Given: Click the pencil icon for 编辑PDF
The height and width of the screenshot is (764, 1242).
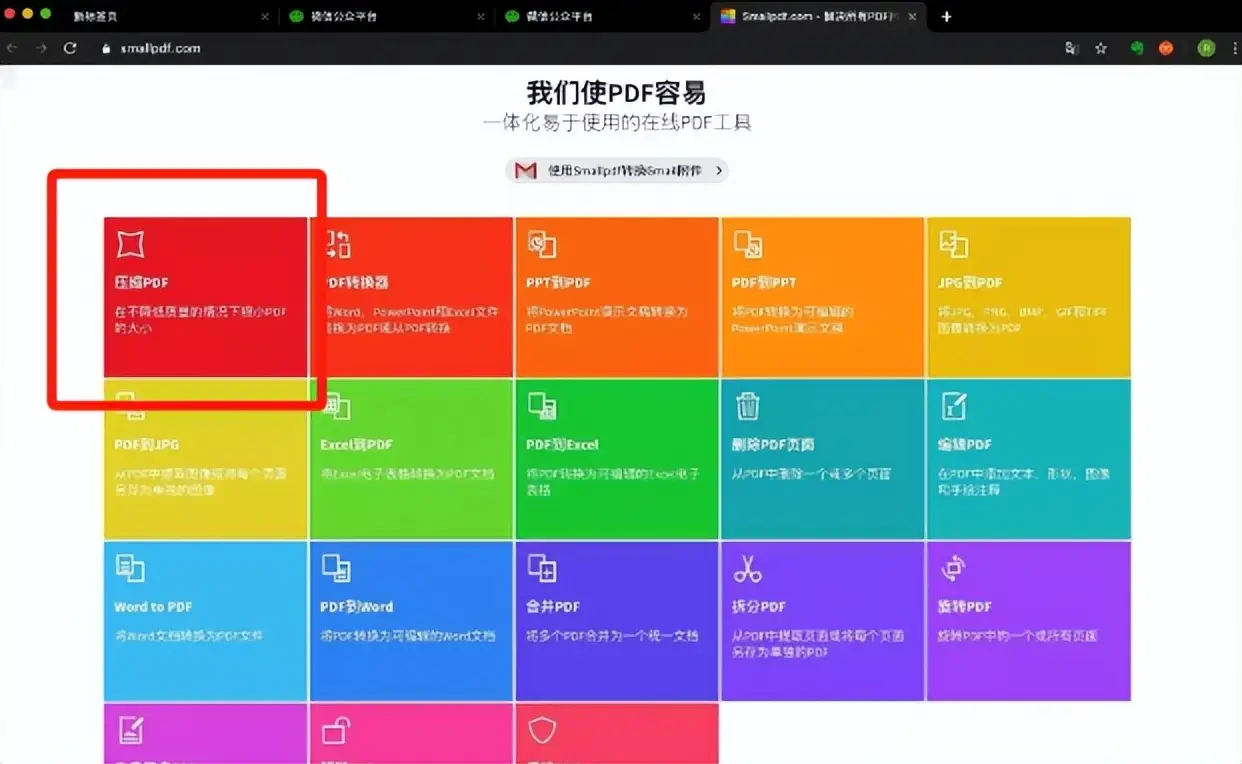Looking at the screenshot, I should click(x=954, y=406).
